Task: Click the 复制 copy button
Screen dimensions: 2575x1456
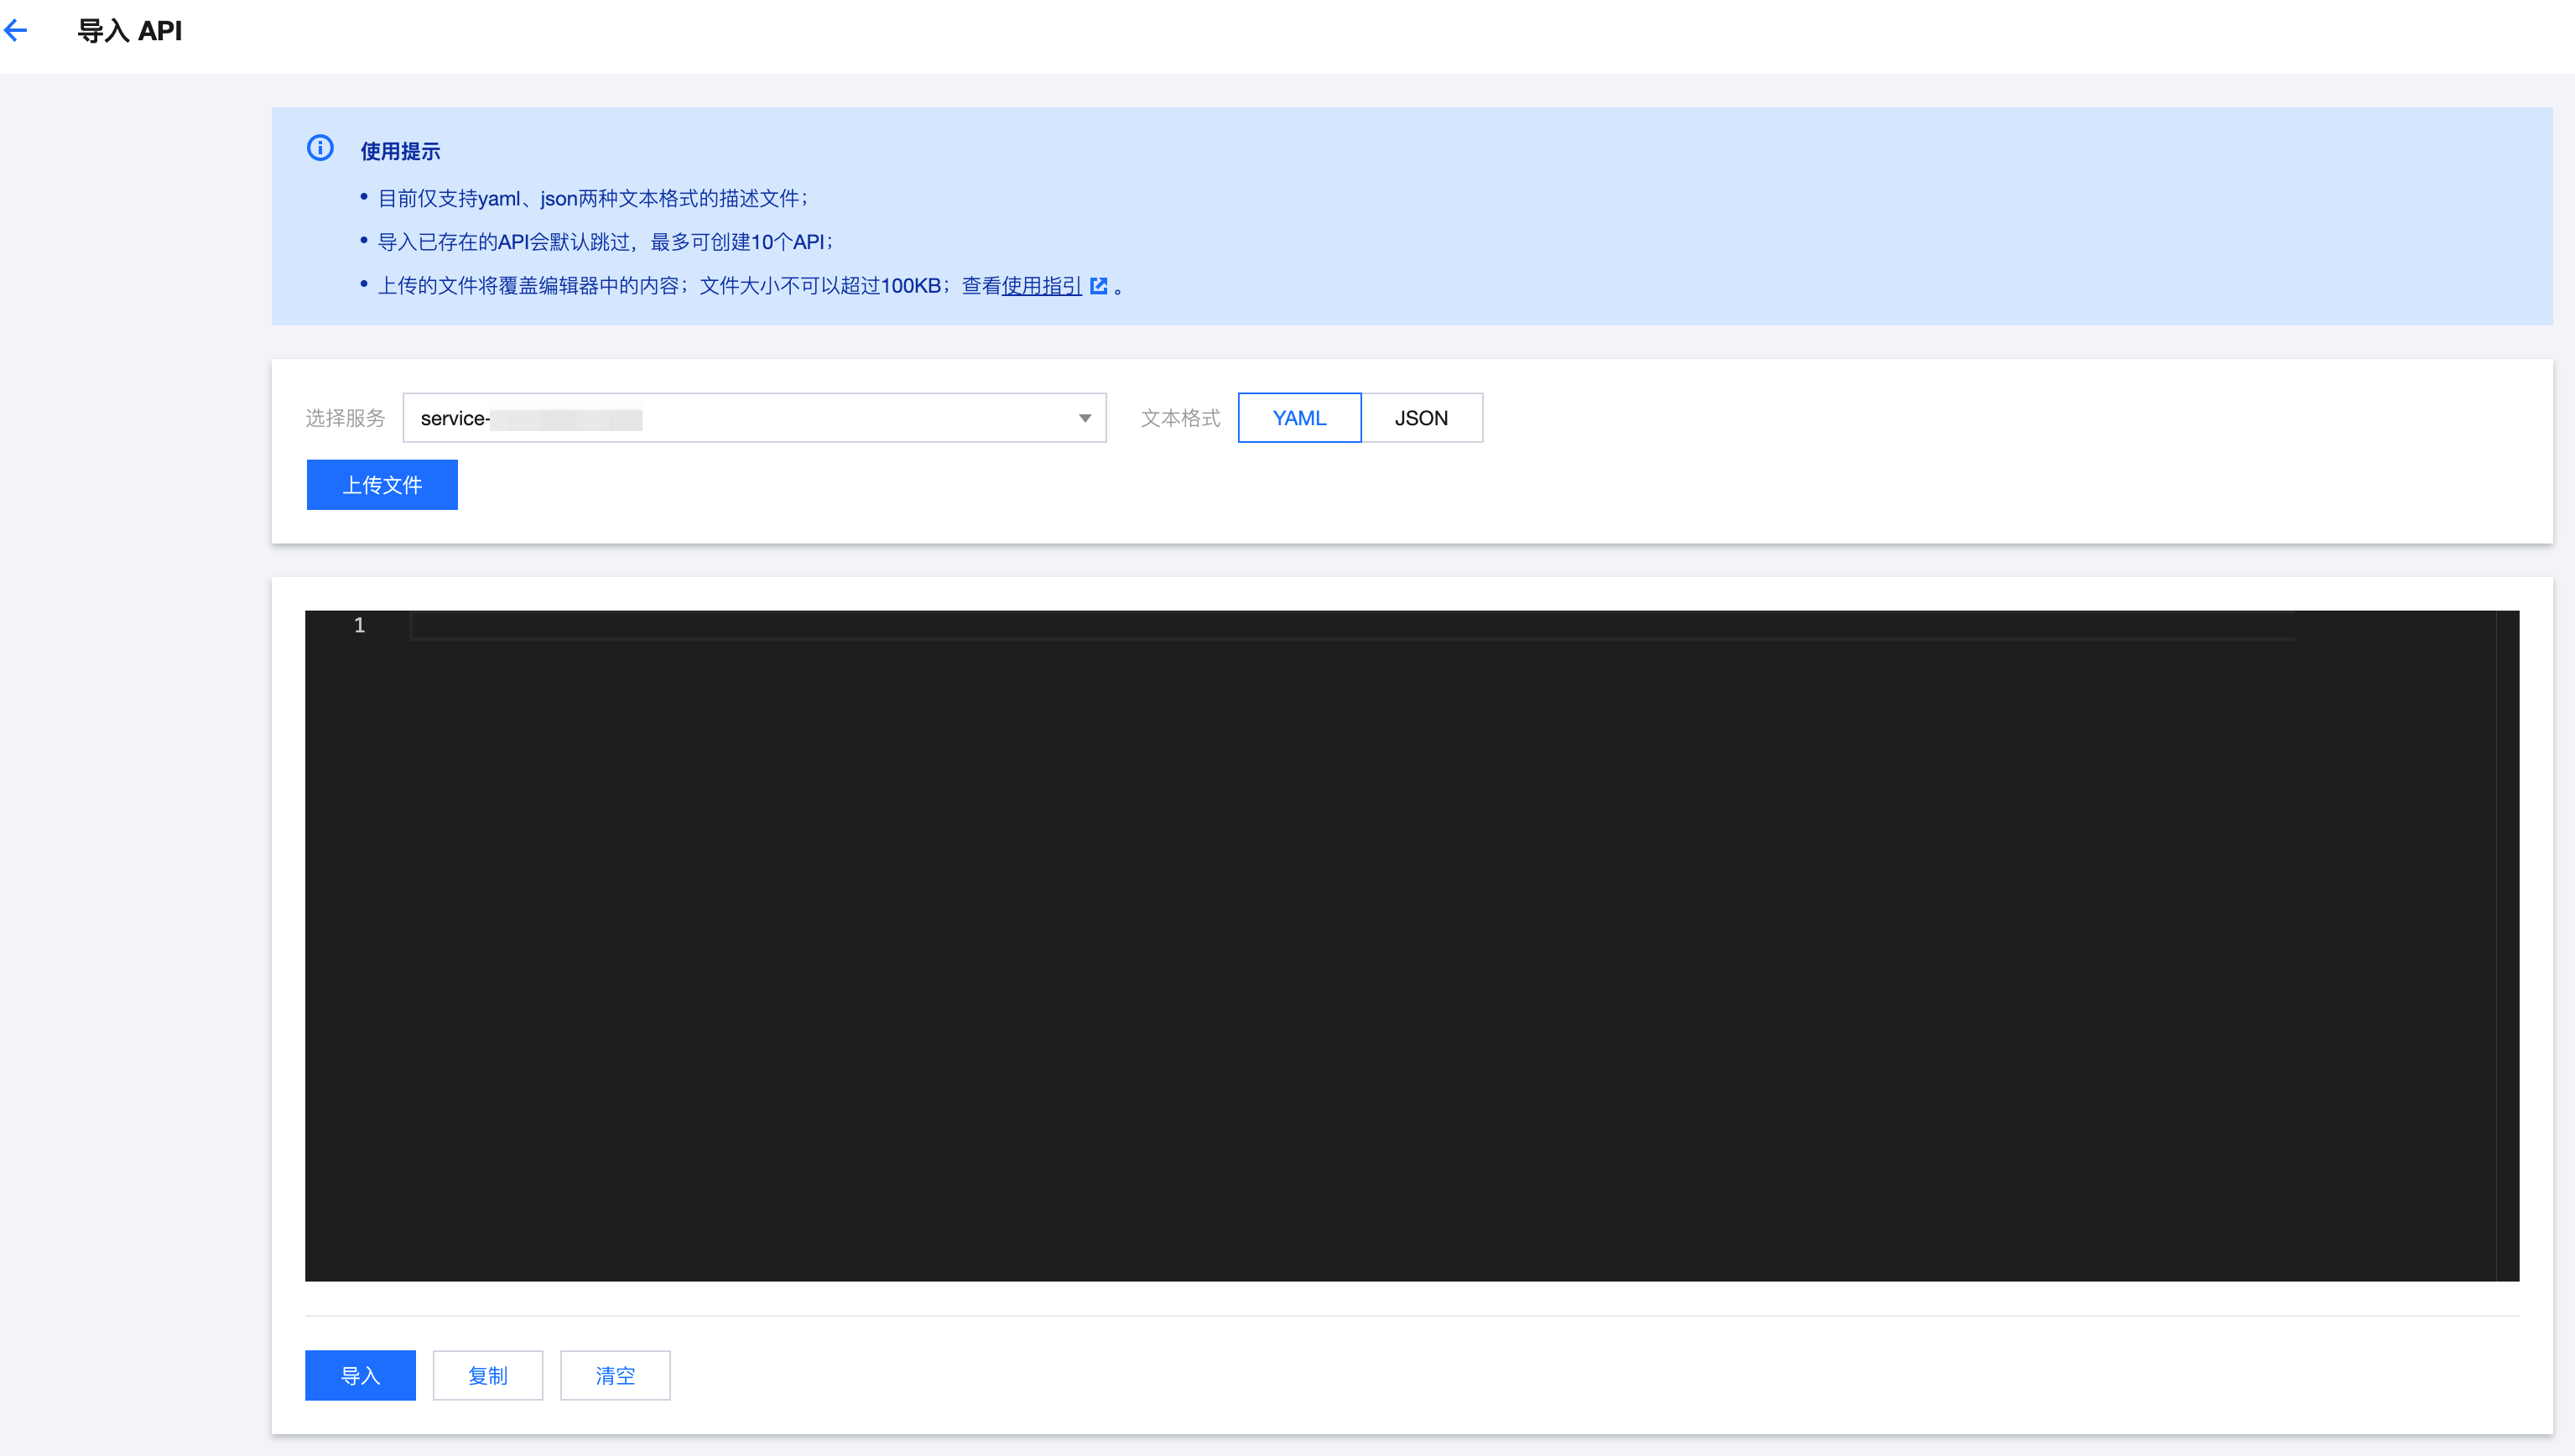Action: [488, 1376]
